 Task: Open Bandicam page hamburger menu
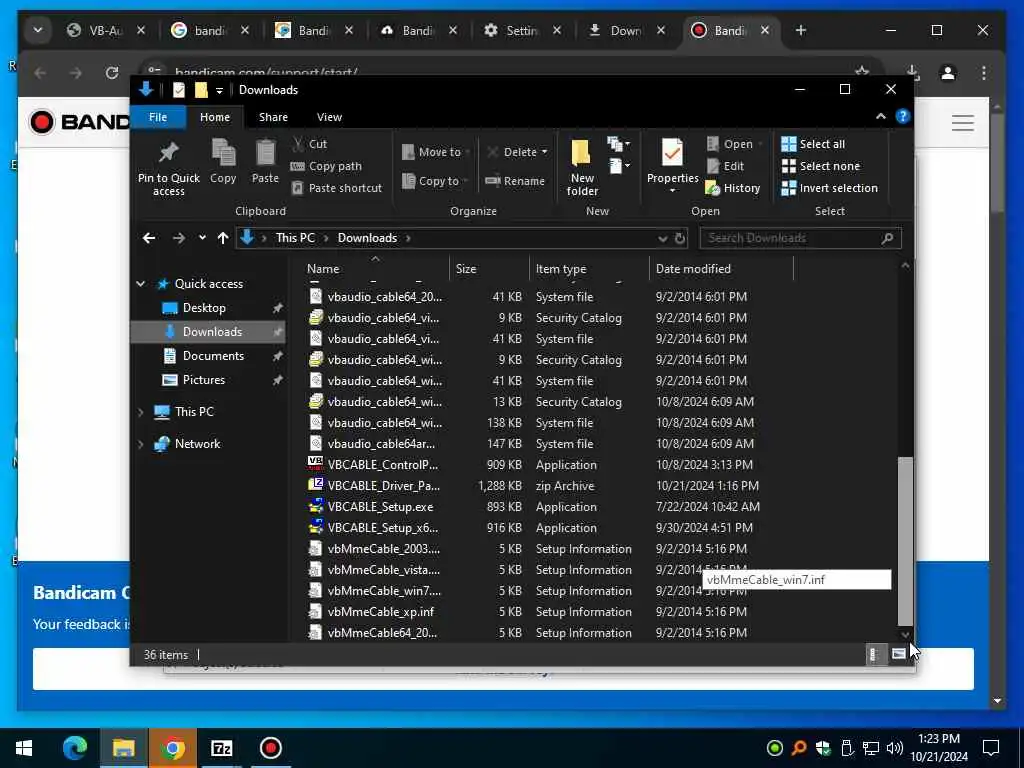[963, 123]
